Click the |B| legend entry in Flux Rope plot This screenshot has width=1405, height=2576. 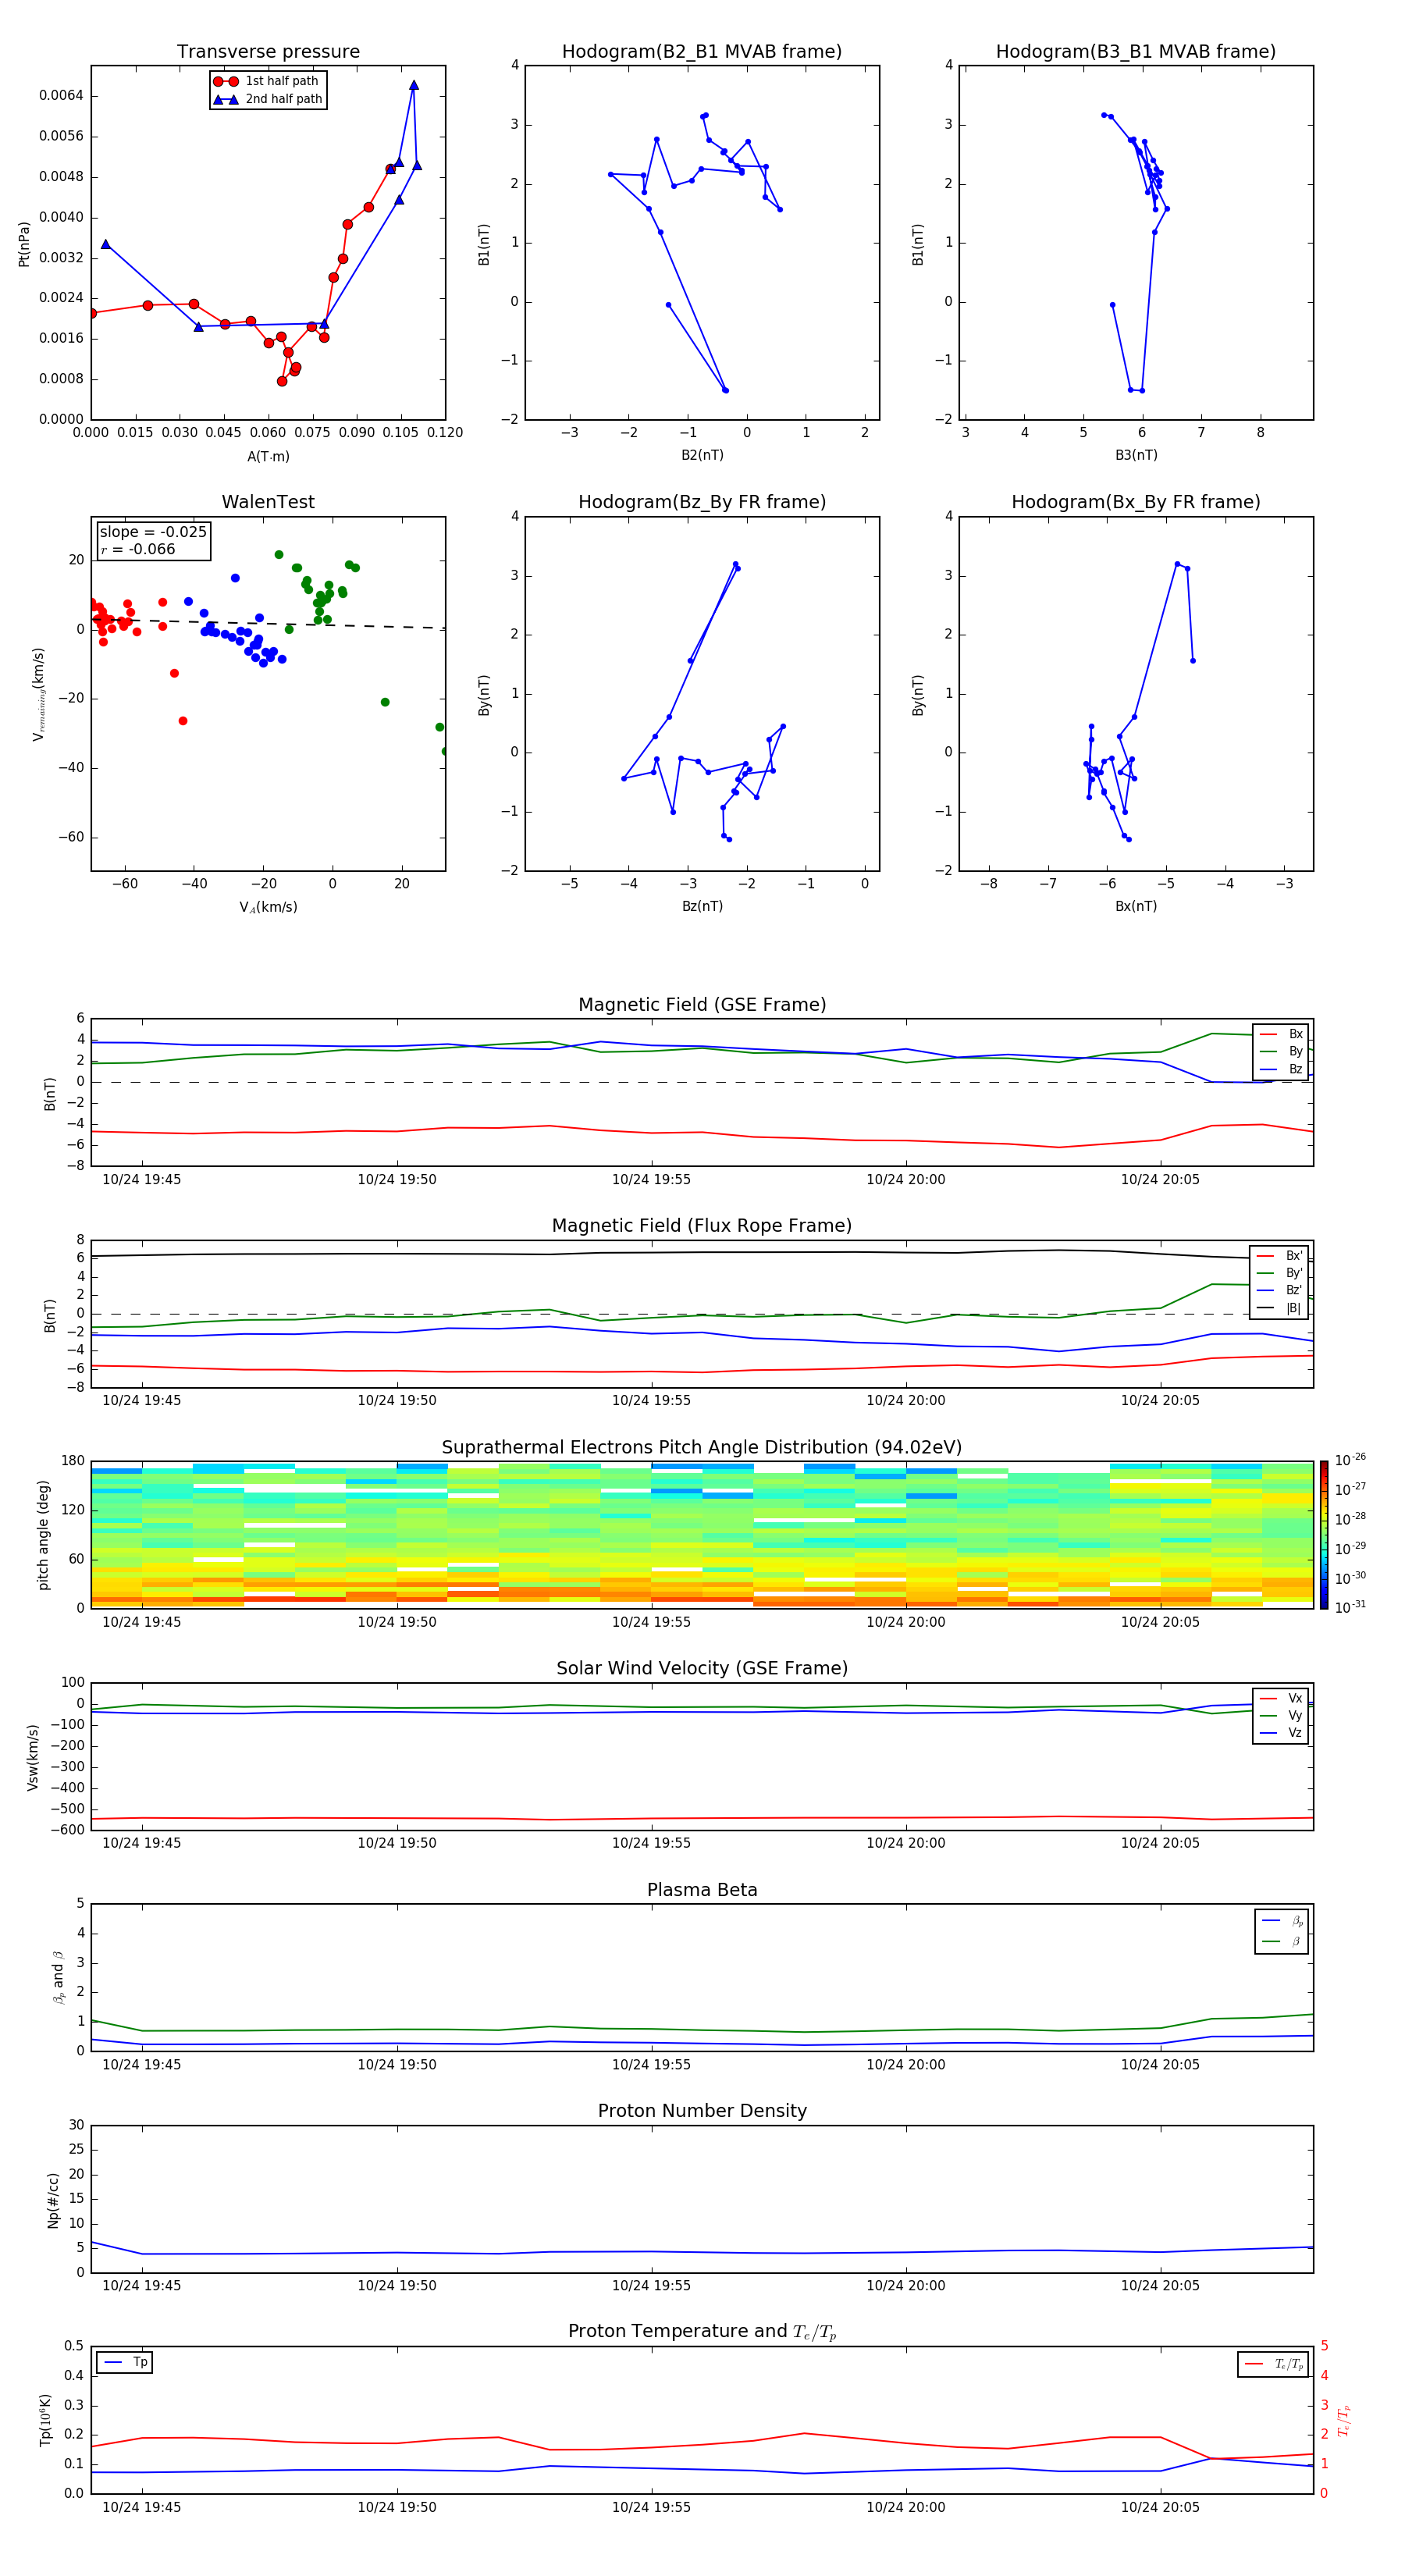click(1279, 1308)
